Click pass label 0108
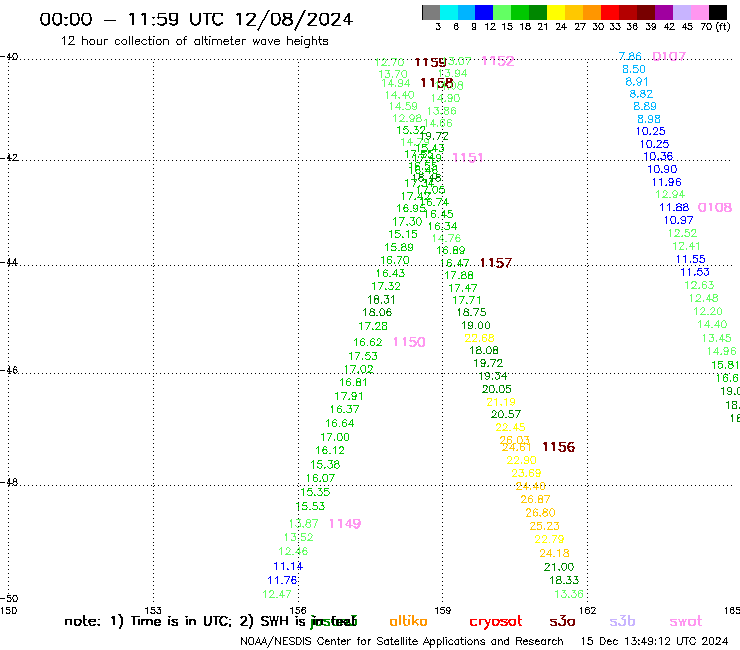 coord(715,207)
